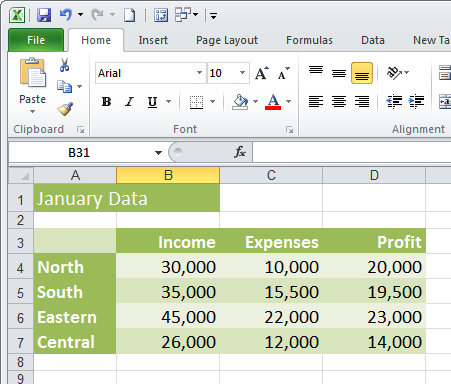Expand the Paste options arrow
The image size is (451, 384).
(32, 111)
